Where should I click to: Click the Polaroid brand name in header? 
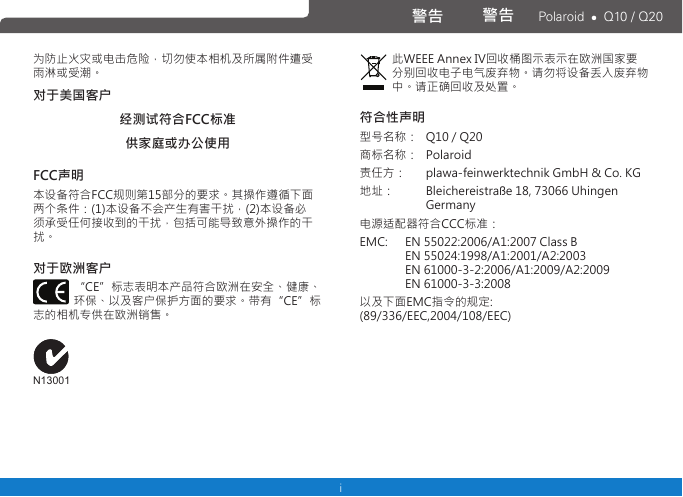click(561, 17)
